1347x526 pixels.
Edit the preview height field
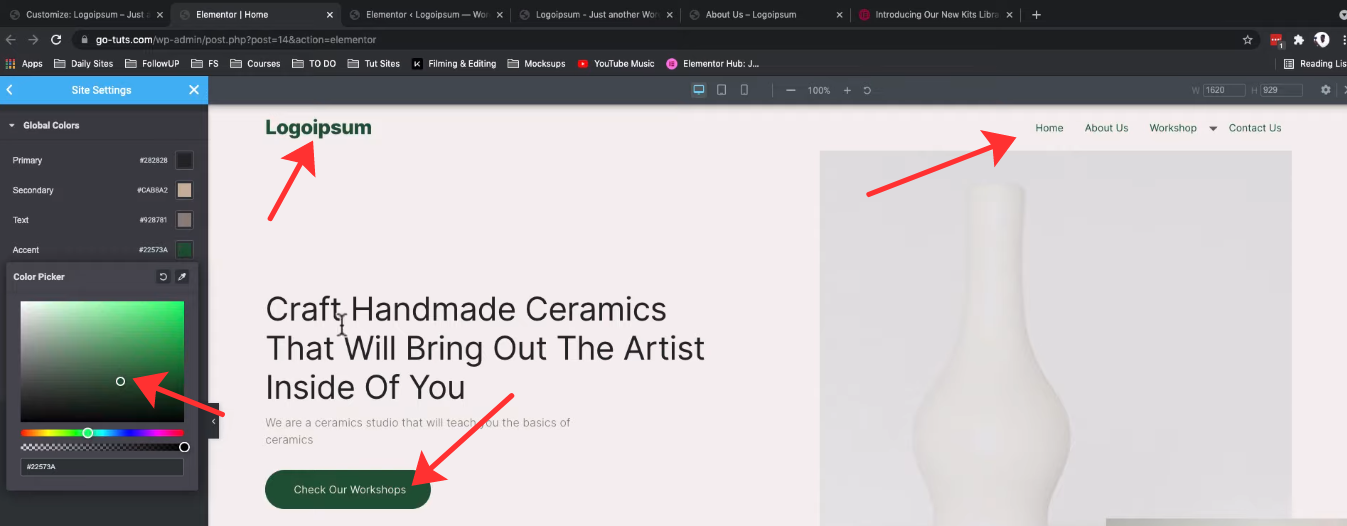click(x=1282, y=90)
